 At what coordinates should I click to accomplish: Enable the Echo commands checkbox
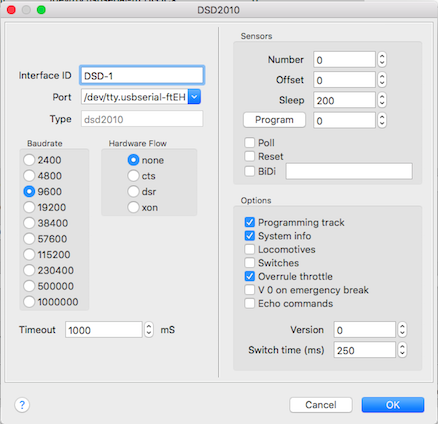[250, 304]
